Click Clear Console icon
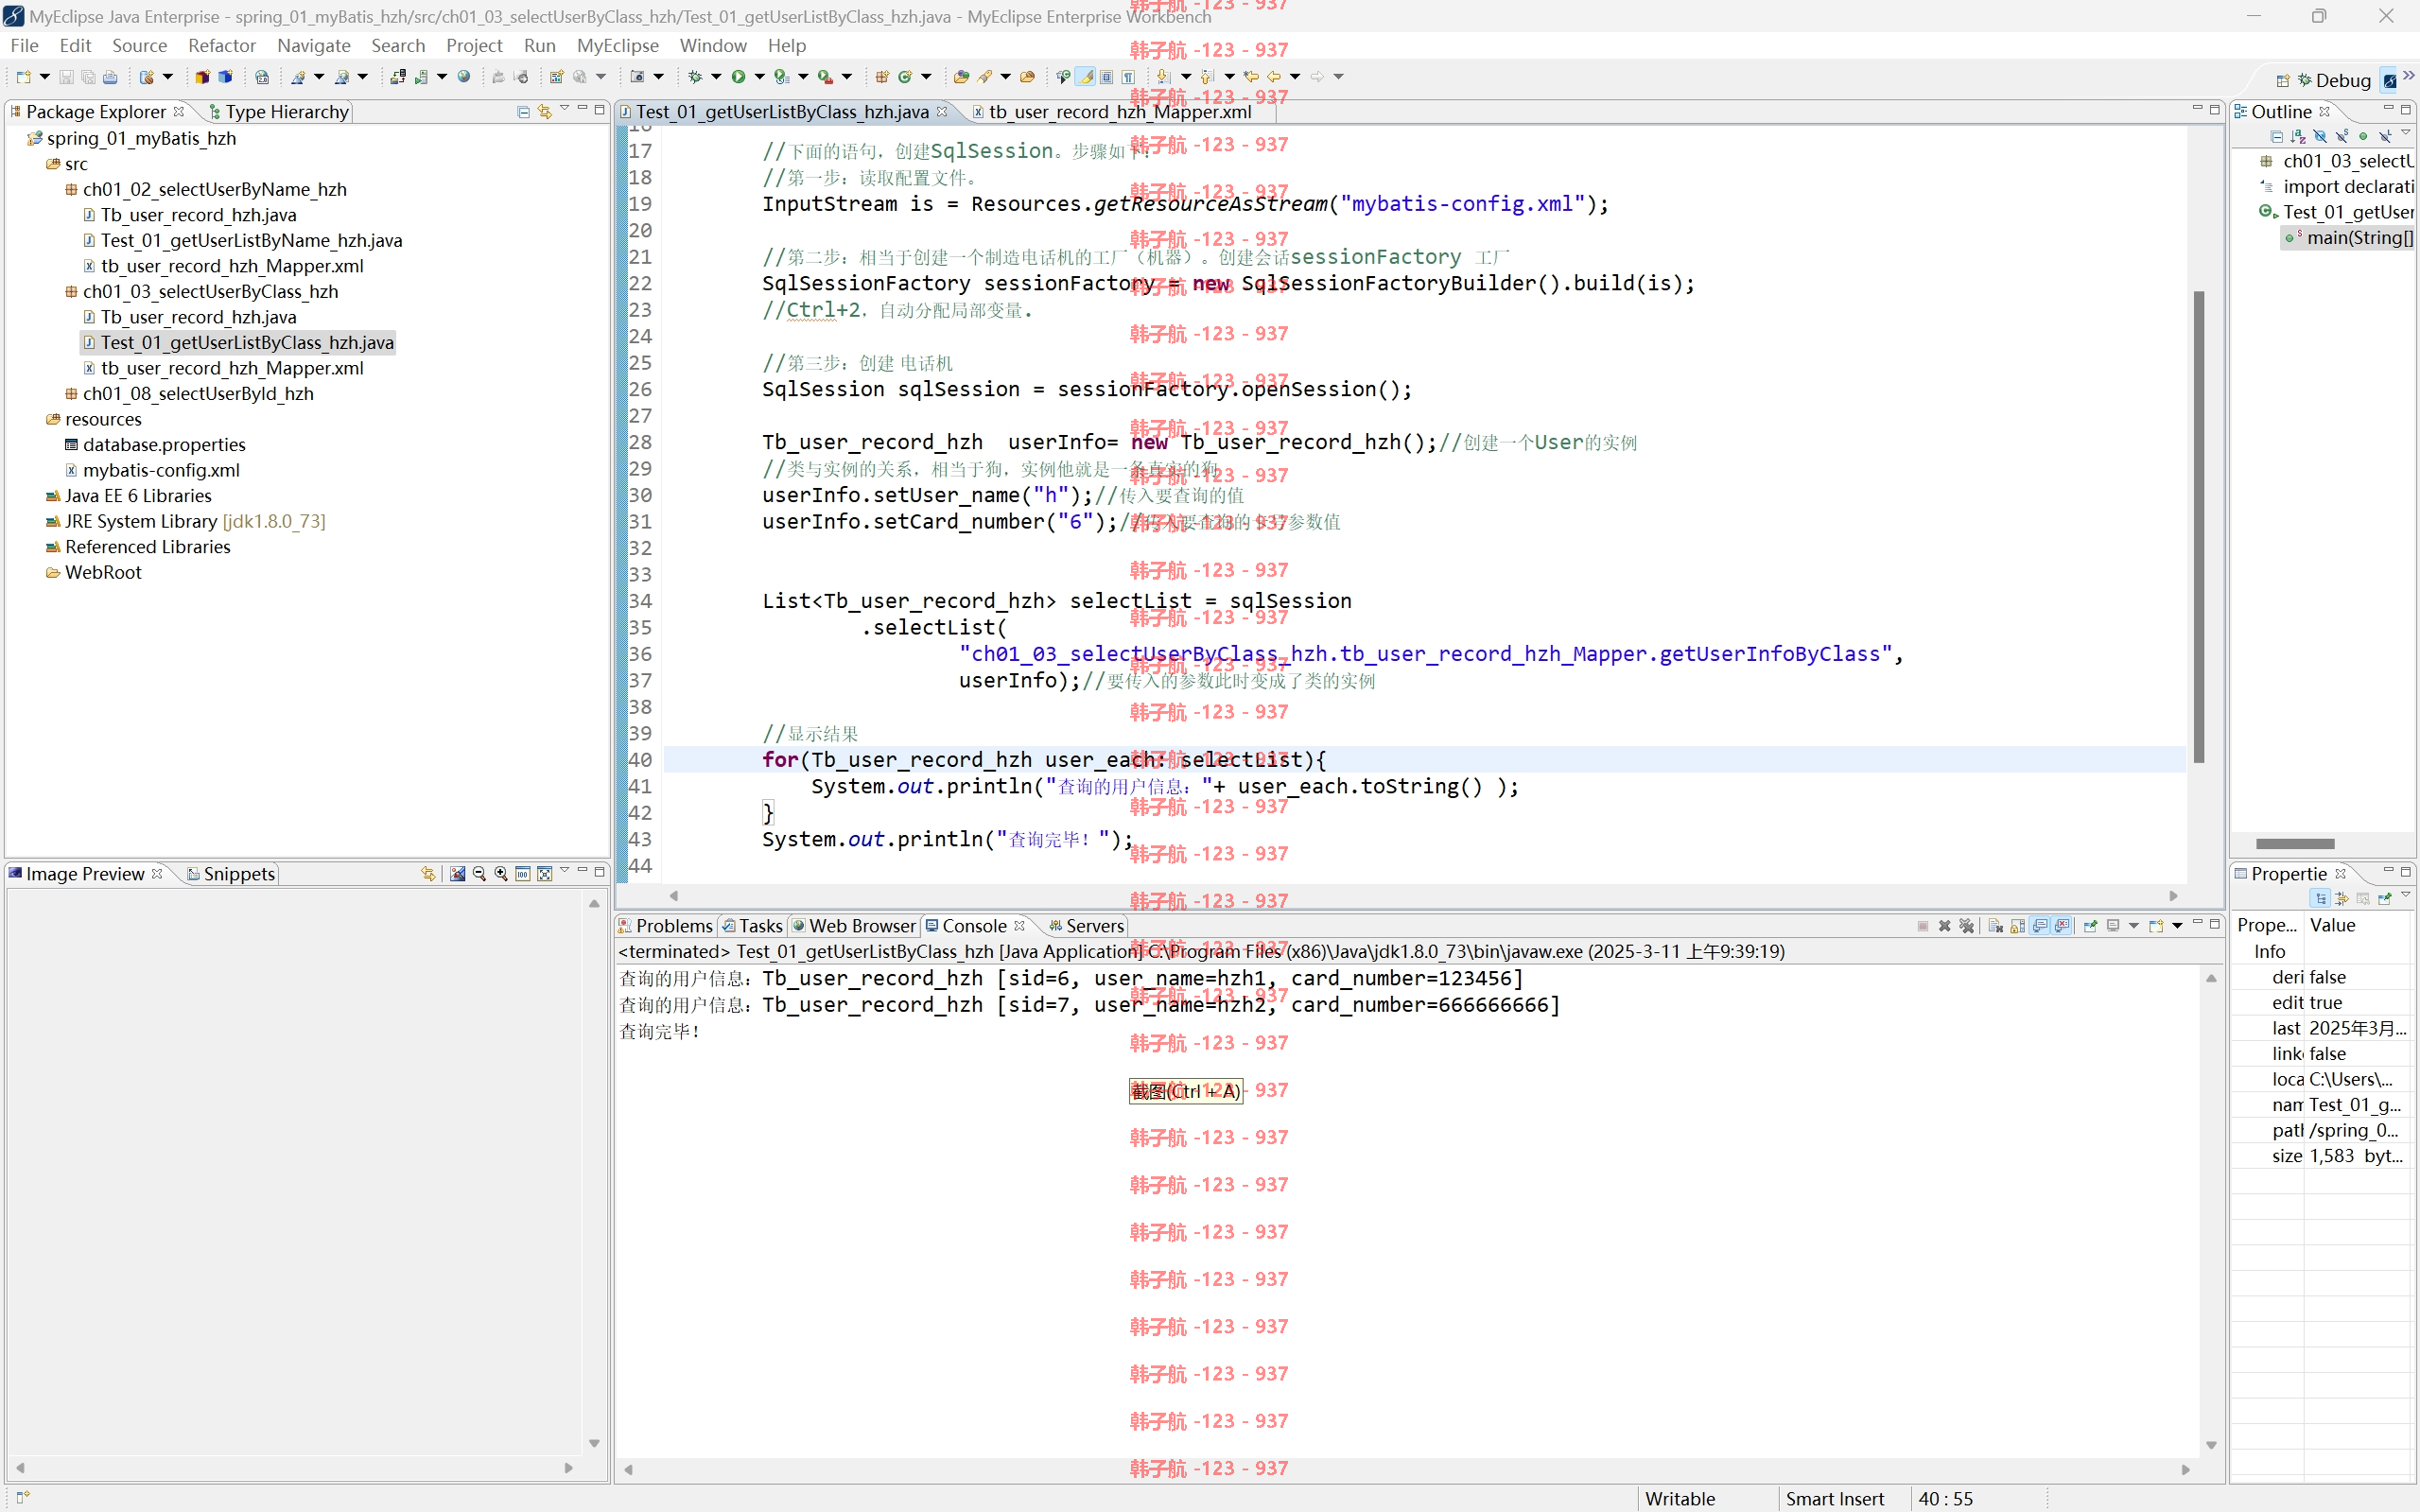The image size is (2420, 1512). click(x=1996, y=926)
